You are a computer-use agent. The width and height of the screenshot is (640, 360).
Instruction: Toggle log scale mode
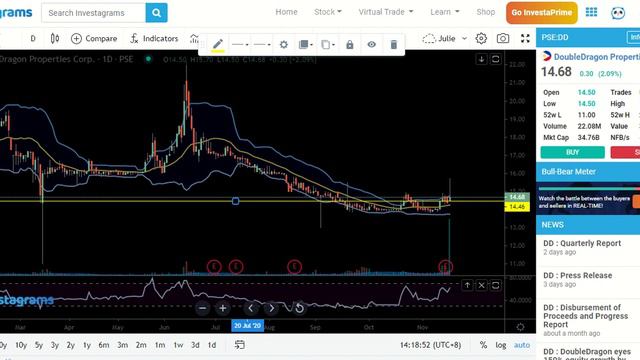click(x=501, y=345)
